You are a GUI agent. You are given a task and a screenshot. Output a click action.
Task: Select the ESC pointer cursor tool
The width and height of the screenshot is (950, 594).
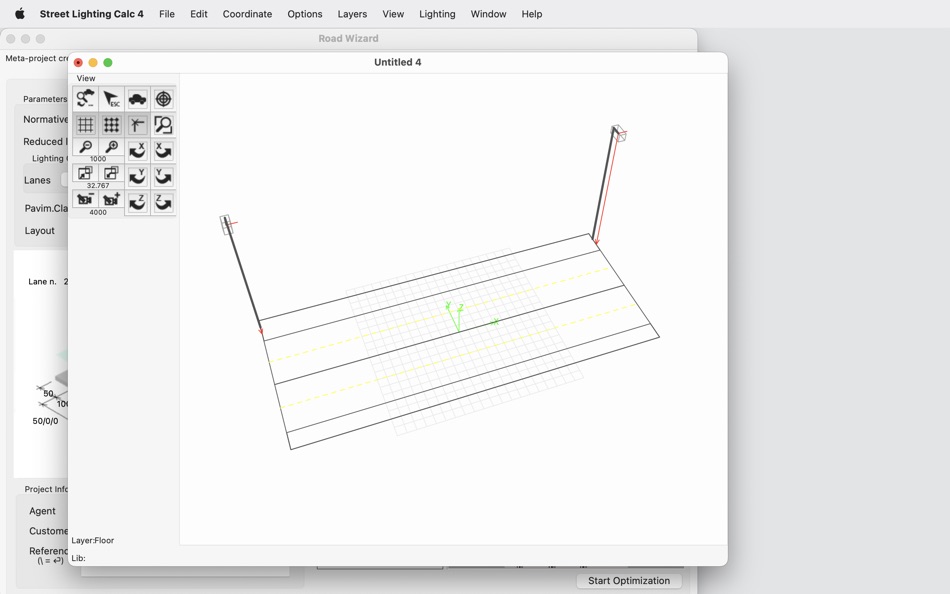point(111,98)
